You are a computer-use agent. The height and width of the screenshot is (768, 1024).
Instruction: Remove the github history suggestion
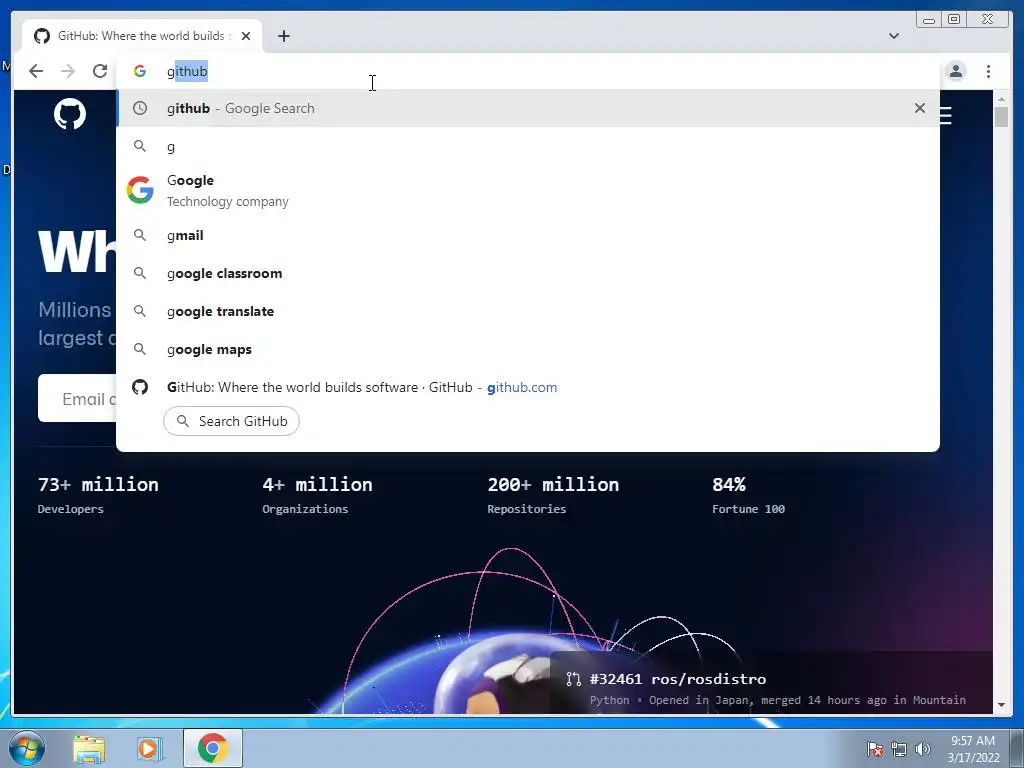click(x=920, y=108)
